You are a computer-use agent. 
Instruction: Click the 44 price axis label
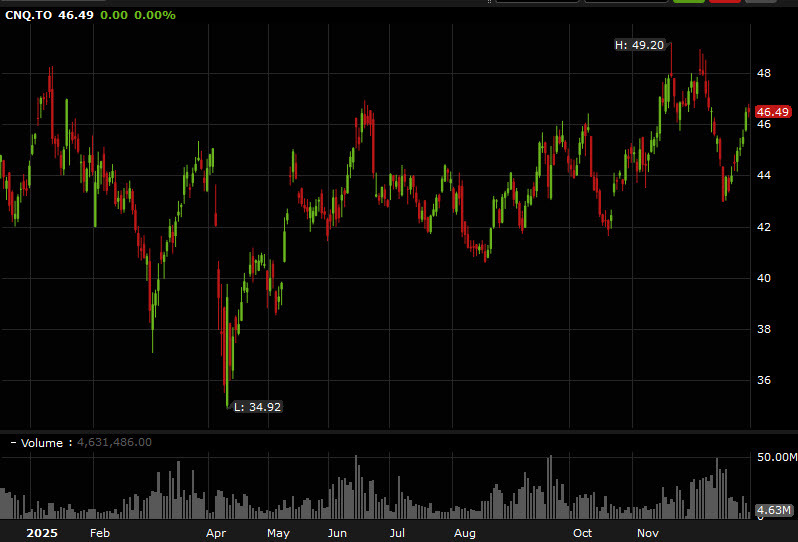point(763,175)
